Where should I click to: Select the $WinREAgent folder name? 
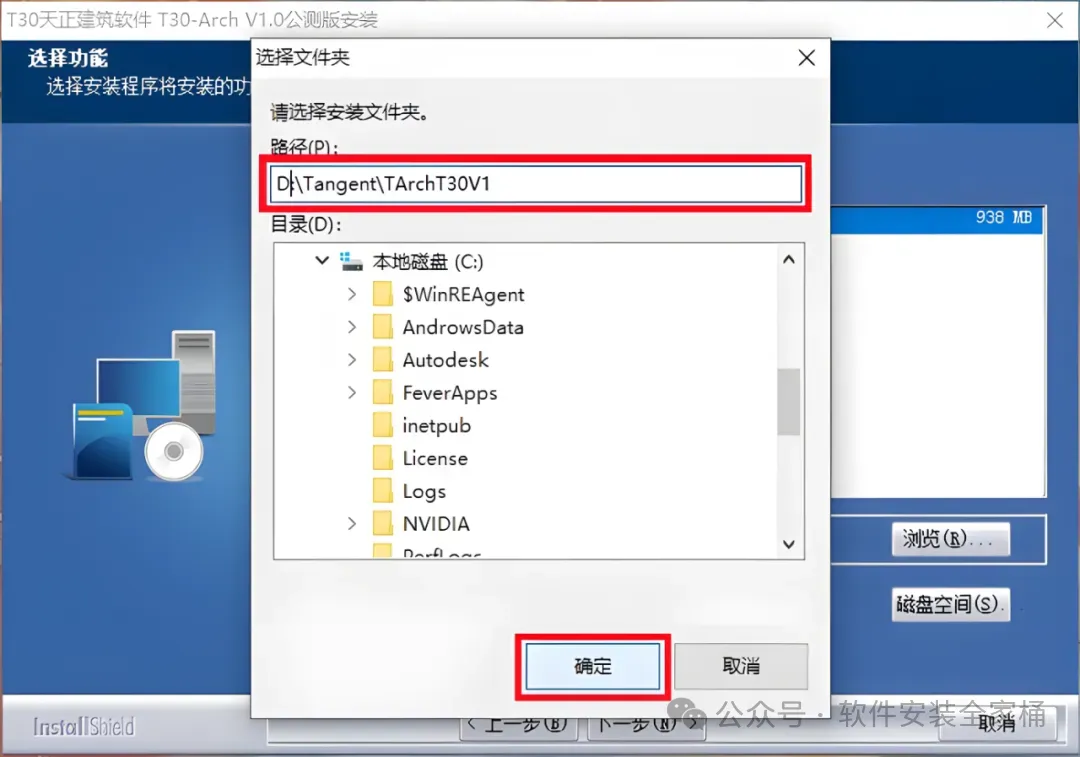click(x=464, y=295)
